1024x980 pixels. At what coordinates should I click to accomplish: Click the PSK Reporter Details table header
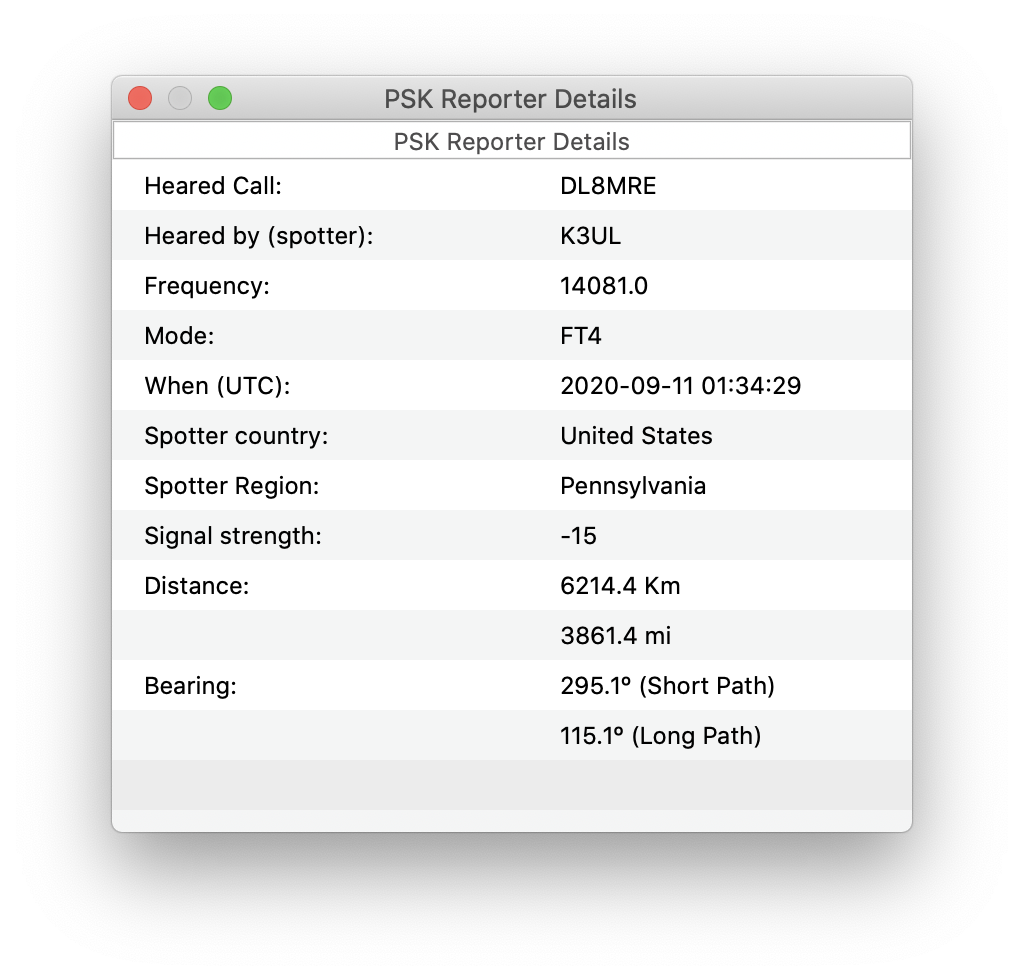click(x=512, y=141)
